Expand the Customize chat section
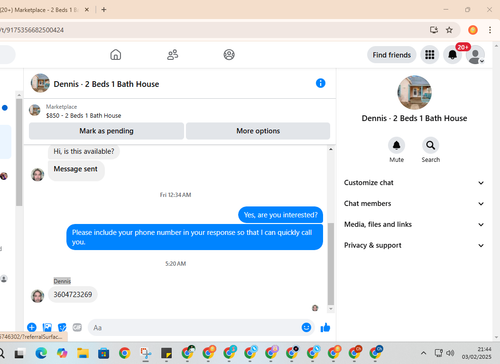Viewport: 500px width, 364px height. click(x=414, y=183)
